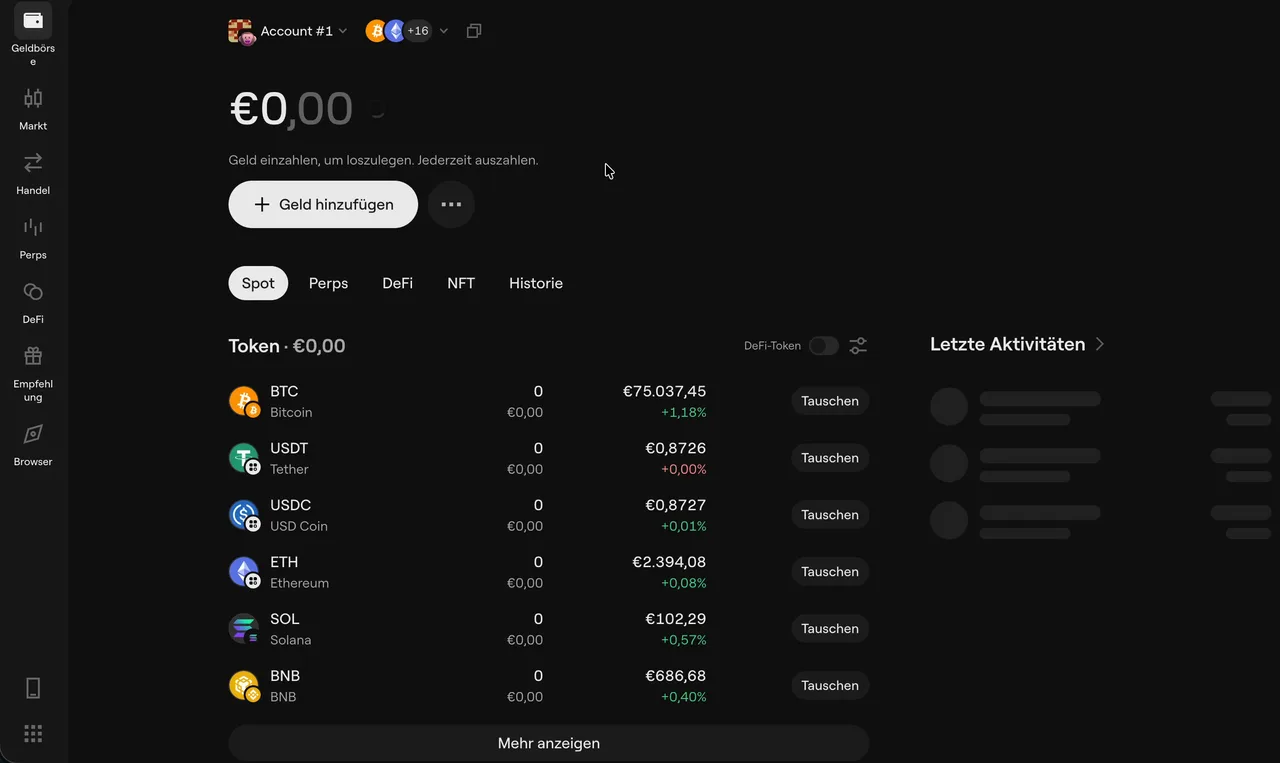Click the Geld hinzufügen button
The height and width of the screenshot is (763, 1280).
pos(323,204)
